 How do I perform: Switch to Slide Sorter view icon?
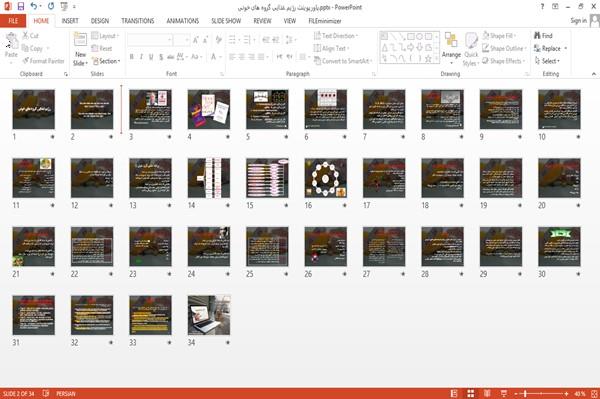[x=471, y=393]
